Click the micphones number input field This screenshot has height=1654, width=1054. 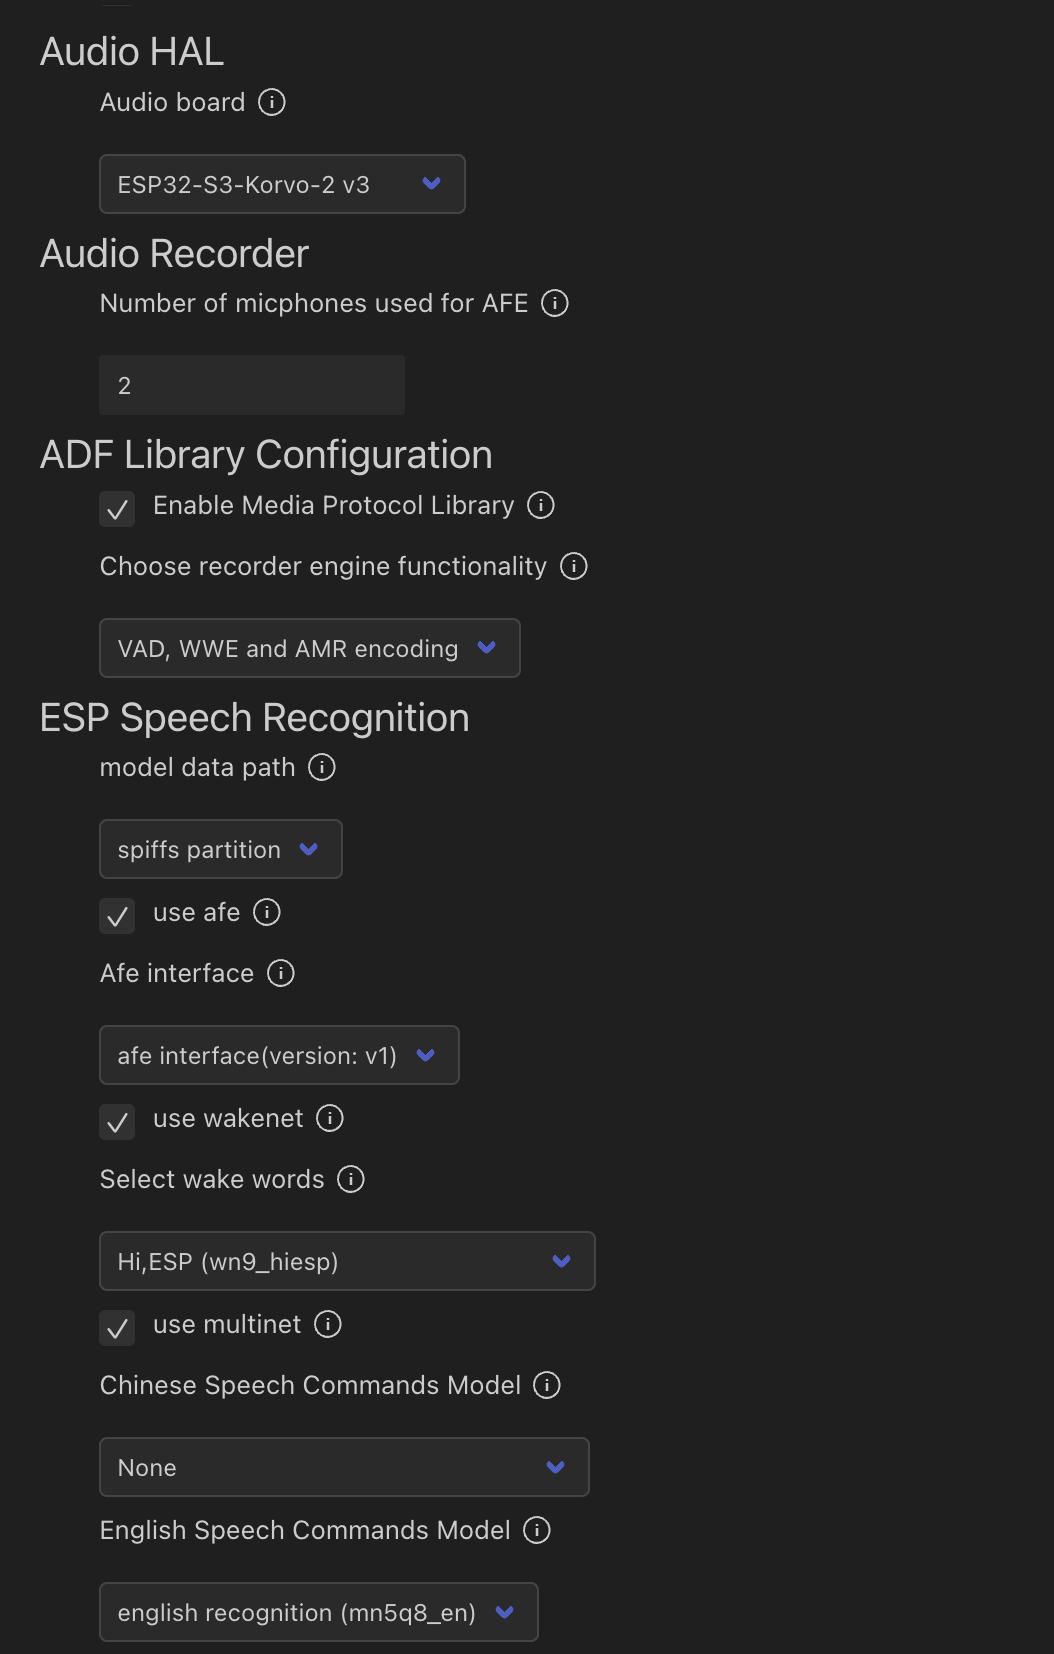(251, 385)
